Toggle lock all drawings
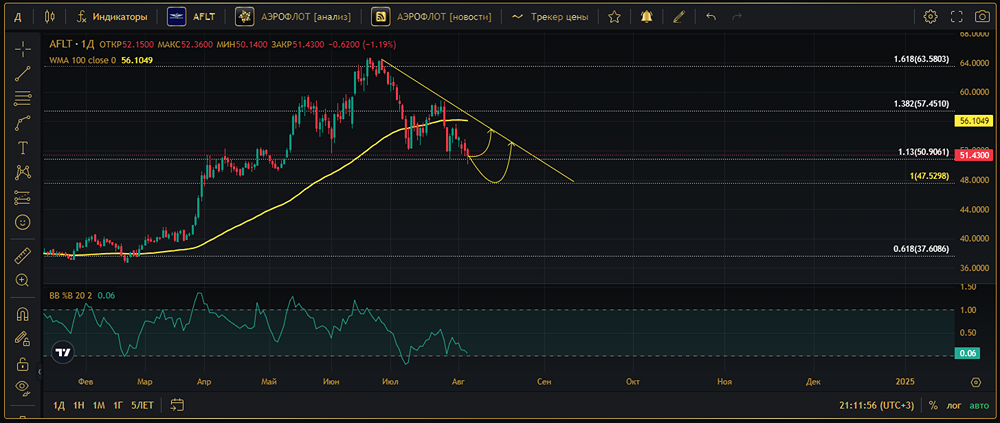Viewport: 1000px width, 423px height. (x=22, y=364)
